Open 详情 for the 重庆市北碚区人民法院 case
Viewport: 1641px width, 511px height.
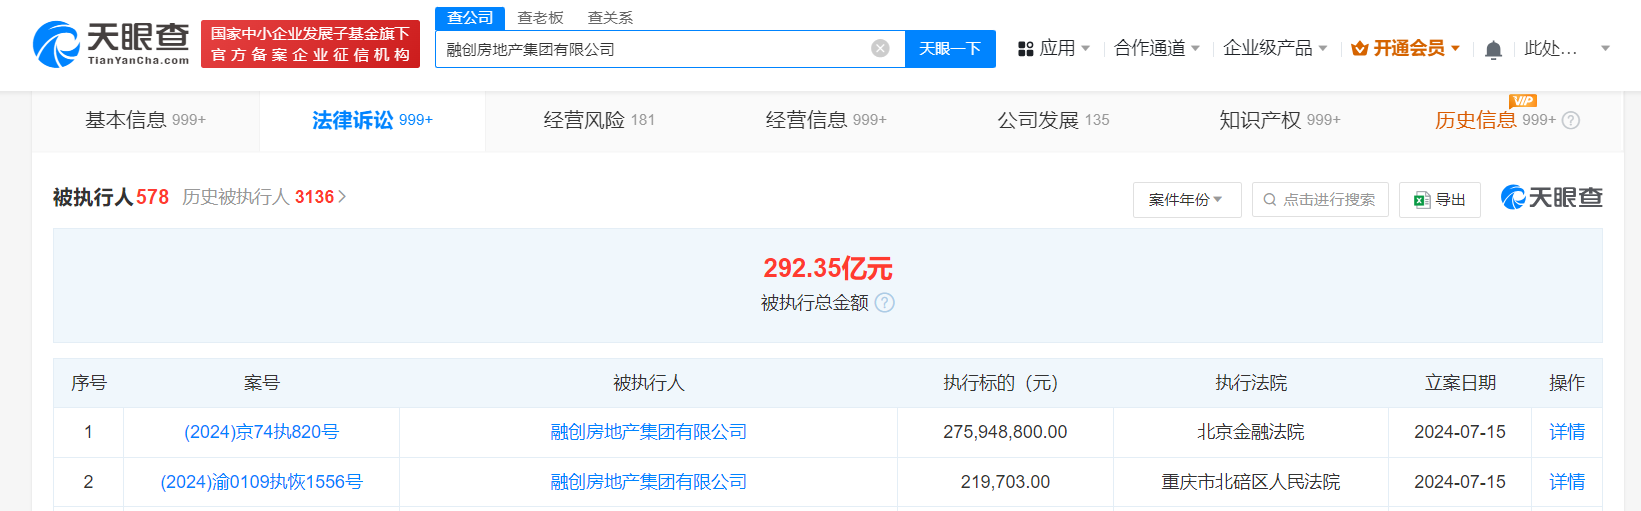click(x=1567, y=482)
